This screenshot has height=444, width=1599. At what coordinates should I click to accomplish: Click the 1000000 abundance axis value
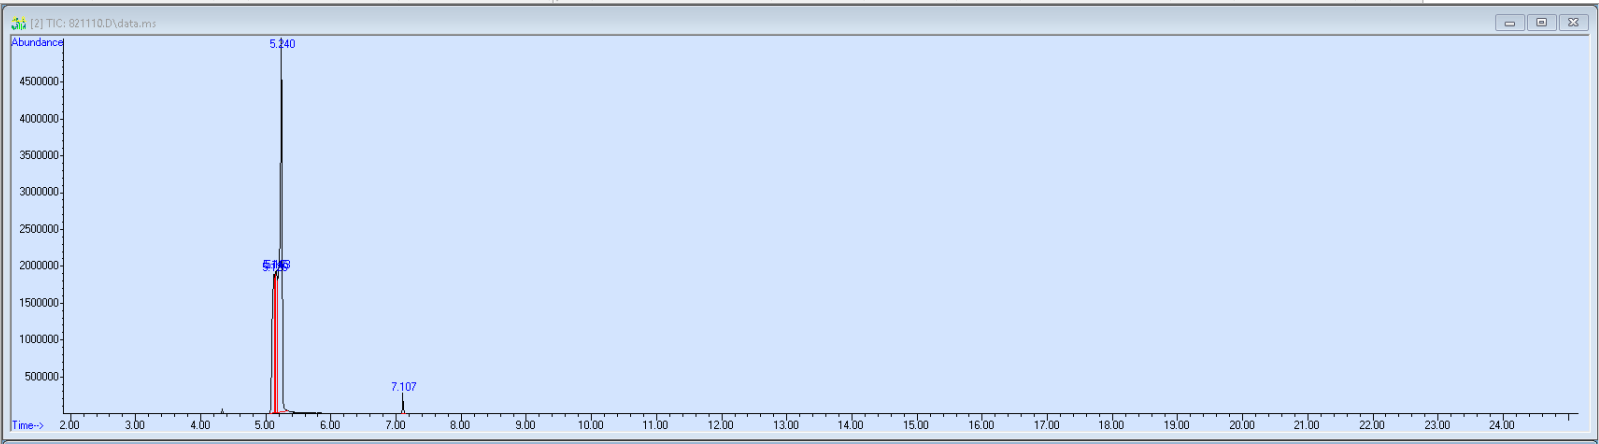click(39, 340)
